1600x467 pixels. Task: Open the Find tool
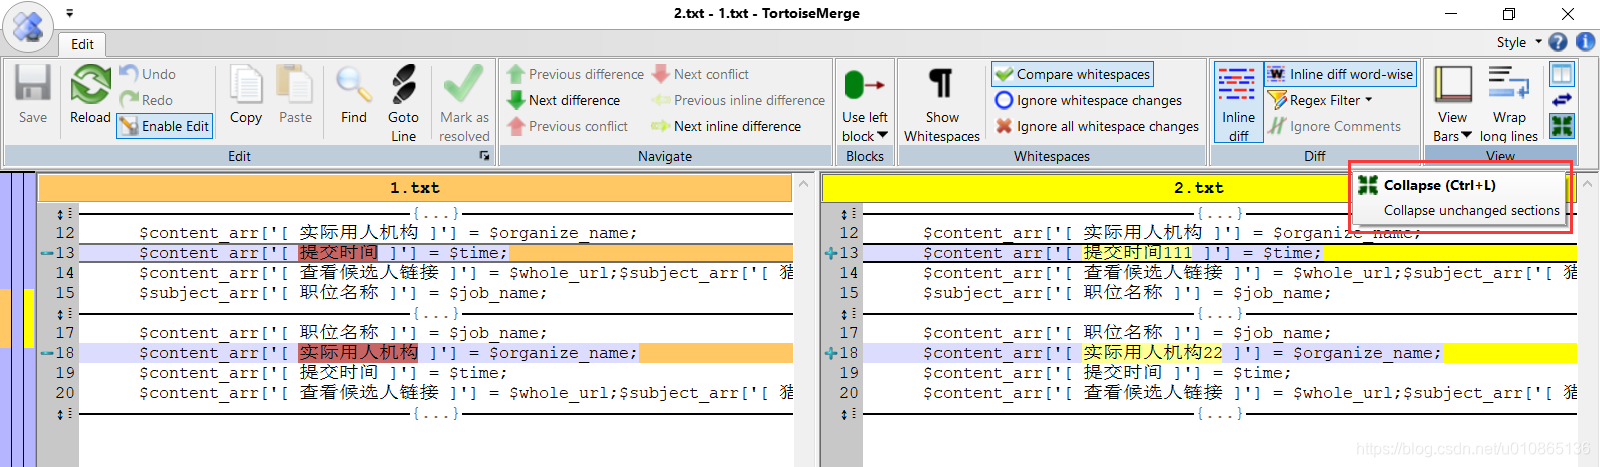click(x=354, y=95)
